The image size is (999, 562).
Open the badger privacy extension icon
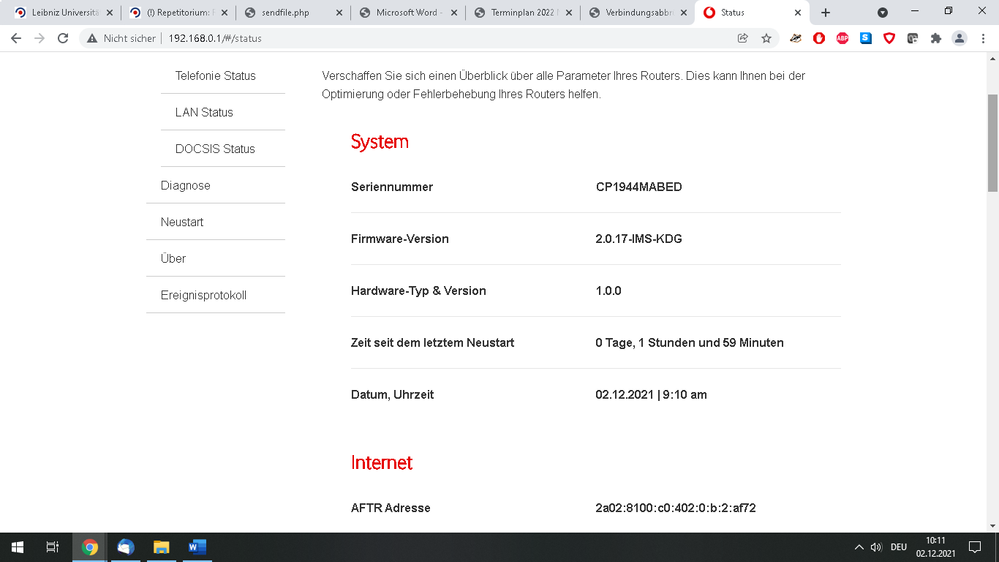[795, 38]
